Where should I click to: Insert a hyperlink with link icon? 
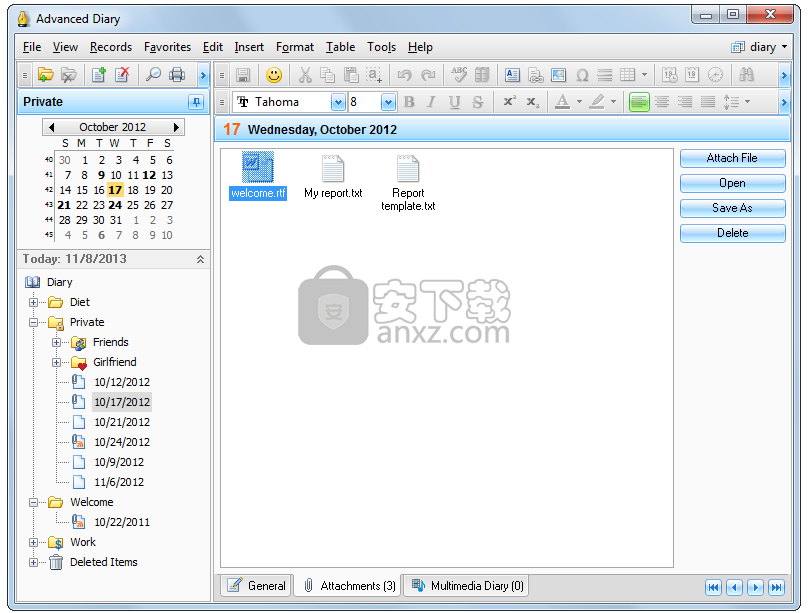click(x=535, y=75)
